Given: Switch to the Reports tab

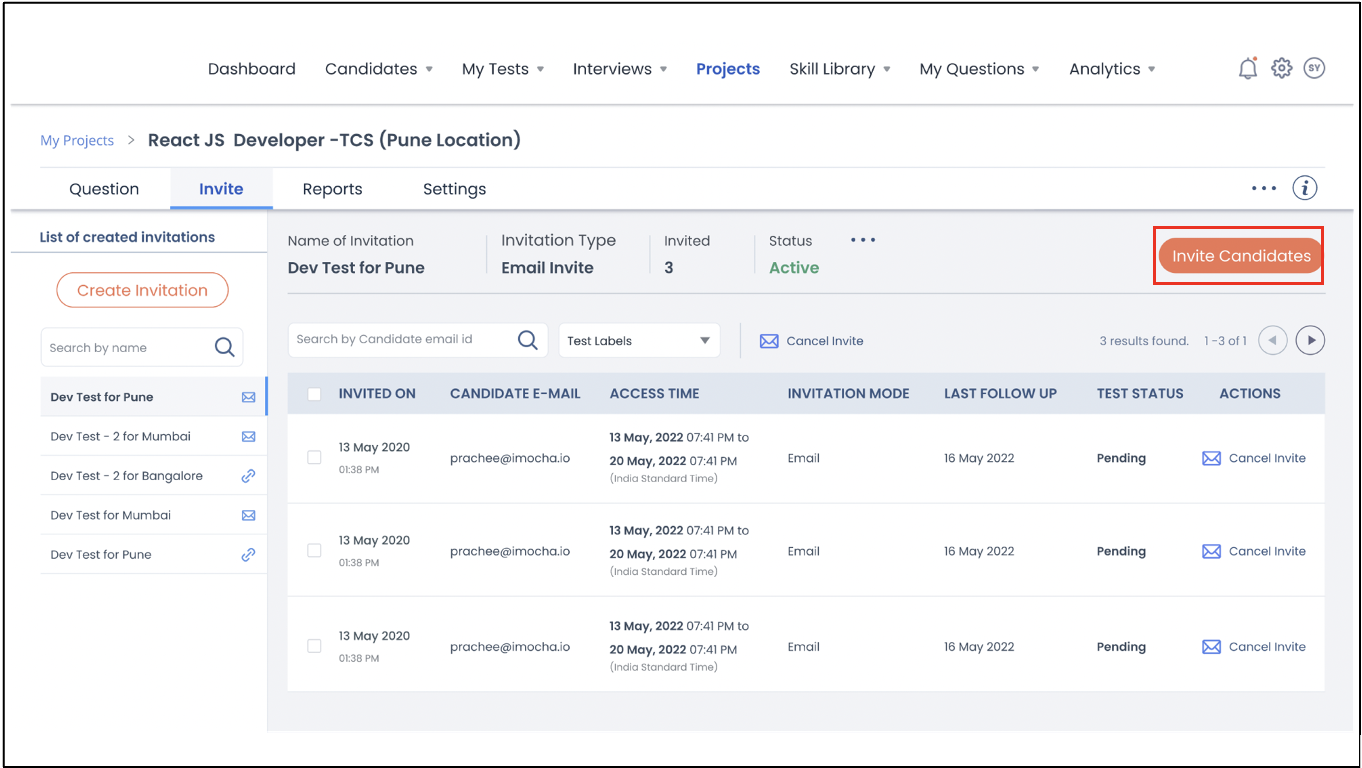Looking at the screenshot, I should click(332, 189).
